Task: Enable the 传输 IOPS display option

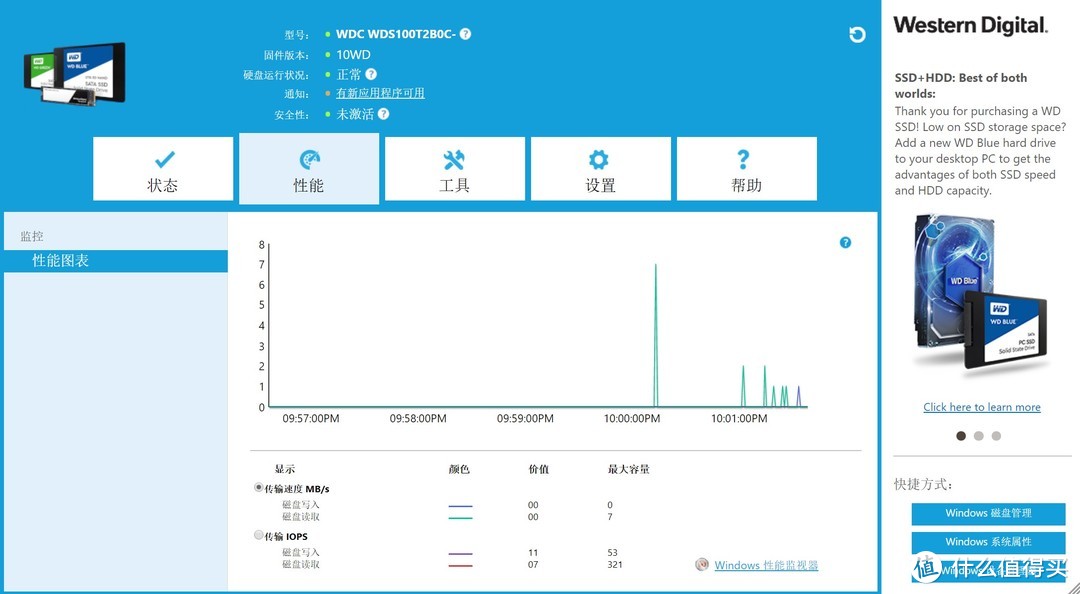Action: [x=258, y=536]
